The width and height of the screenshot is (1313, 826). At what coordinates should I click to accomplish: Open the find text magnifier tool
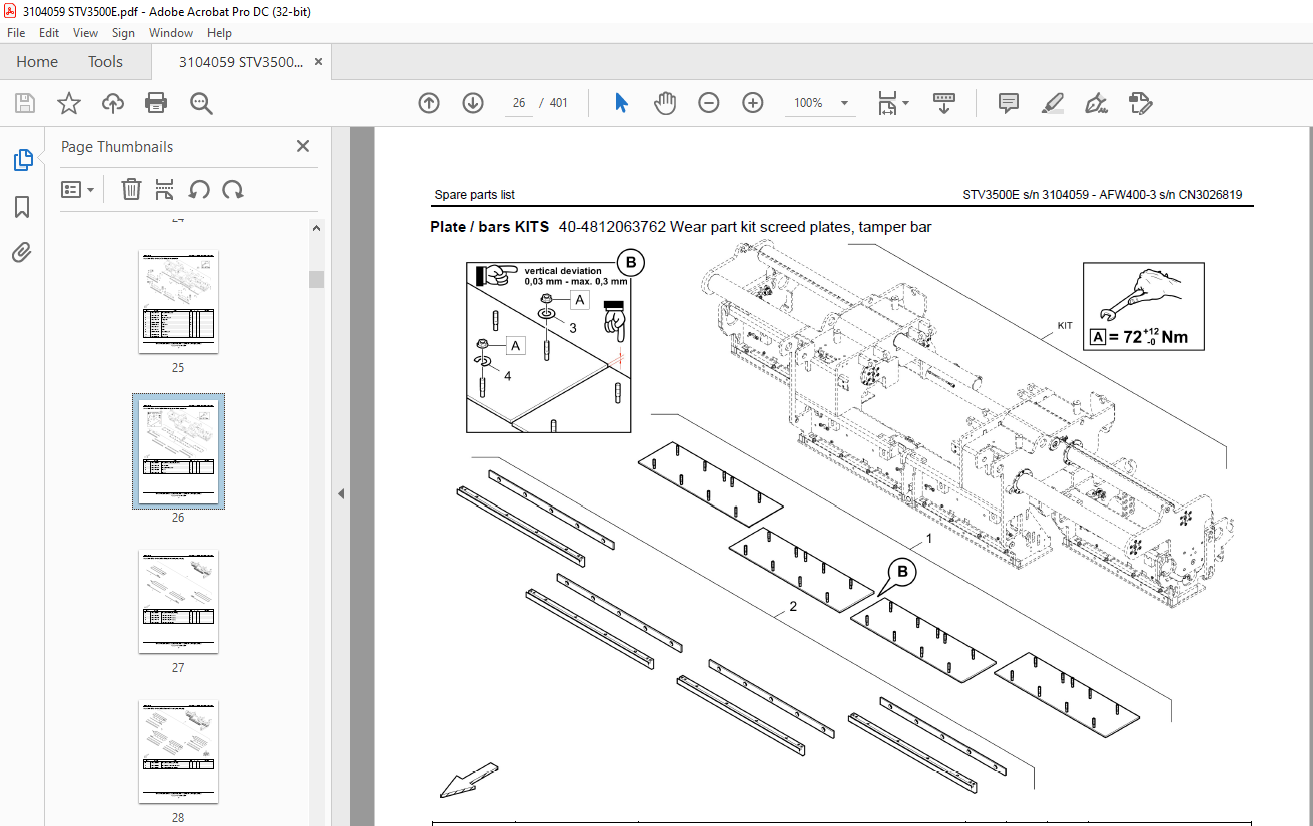pos(201,103)
